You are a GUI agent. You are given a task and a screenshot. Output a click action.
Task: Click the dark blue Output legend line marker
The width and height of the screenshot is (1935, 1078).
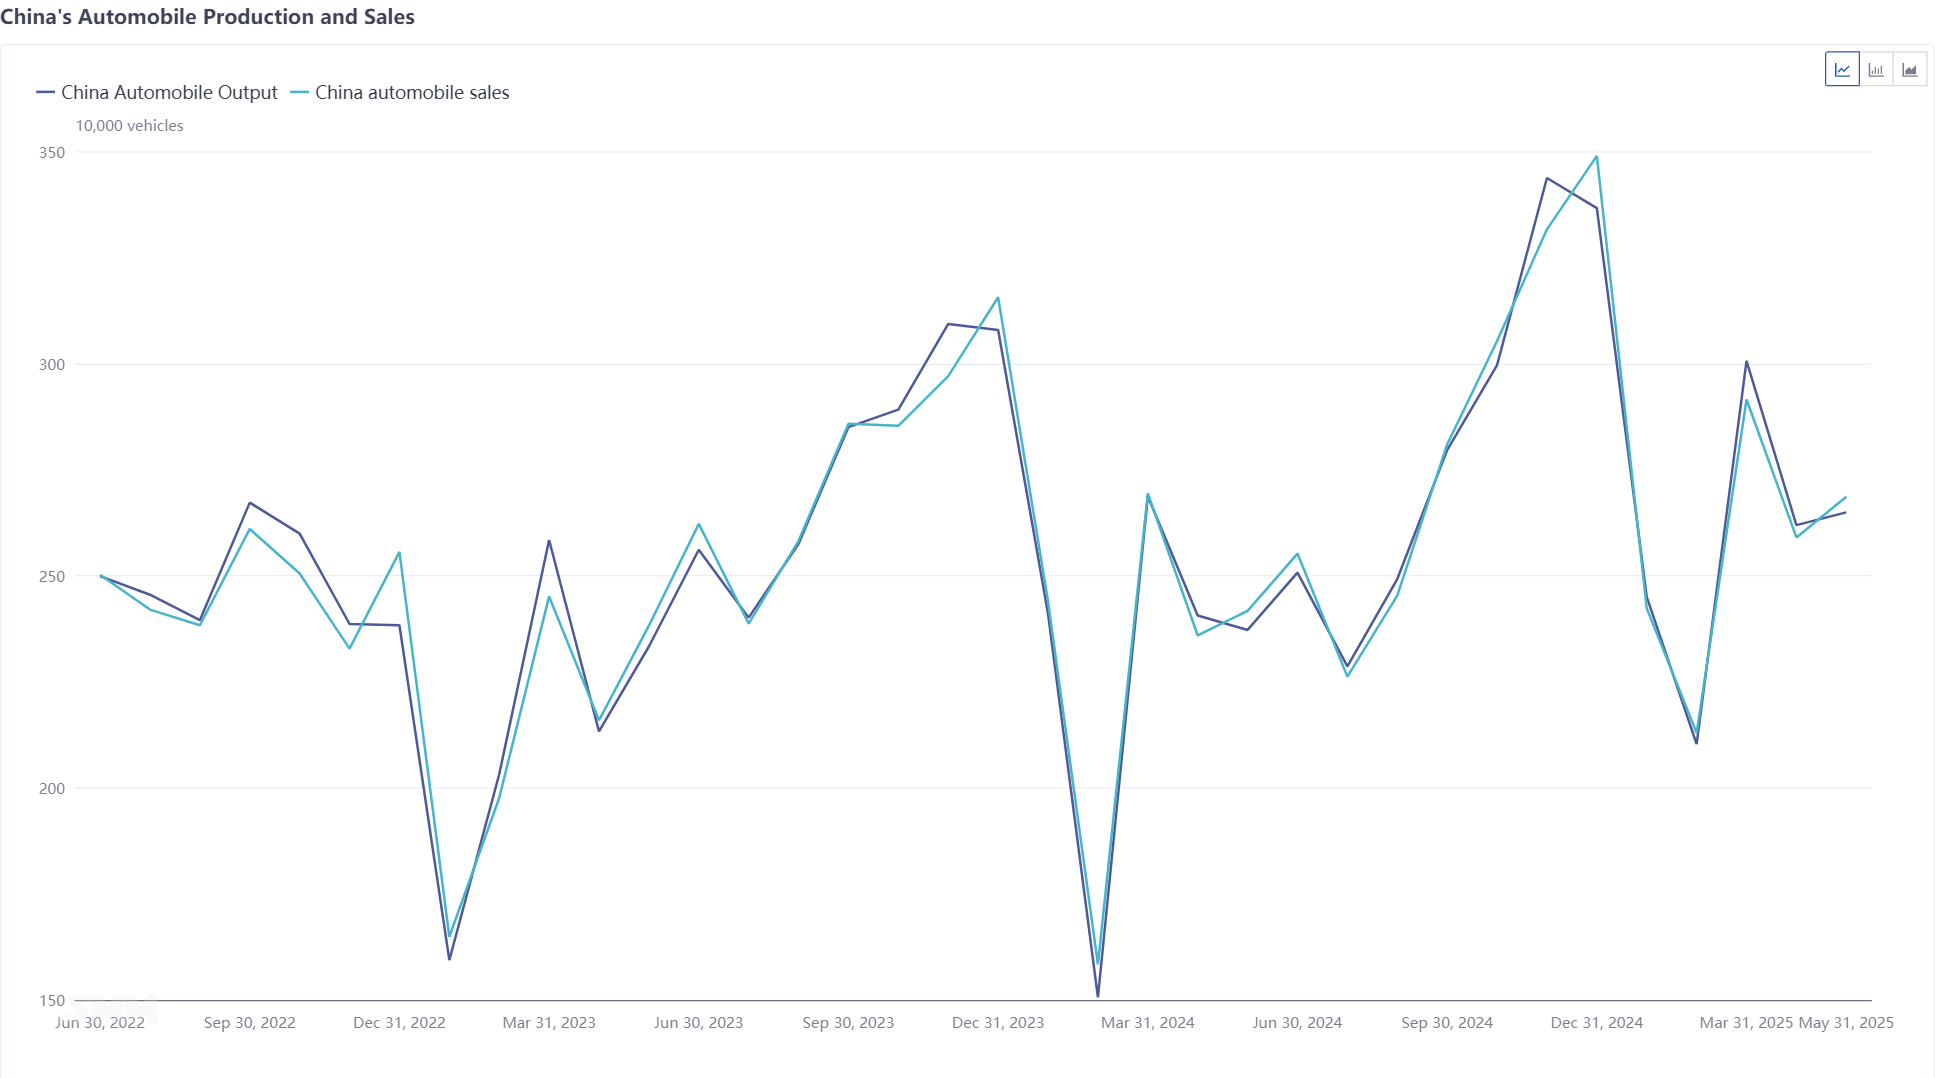[45, 93]
